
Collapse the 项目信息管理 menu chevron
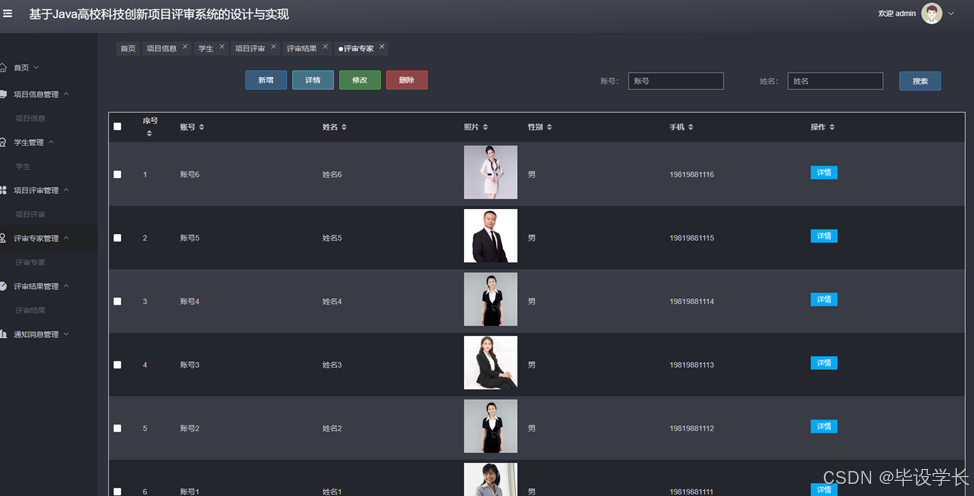tap(66, 94)
